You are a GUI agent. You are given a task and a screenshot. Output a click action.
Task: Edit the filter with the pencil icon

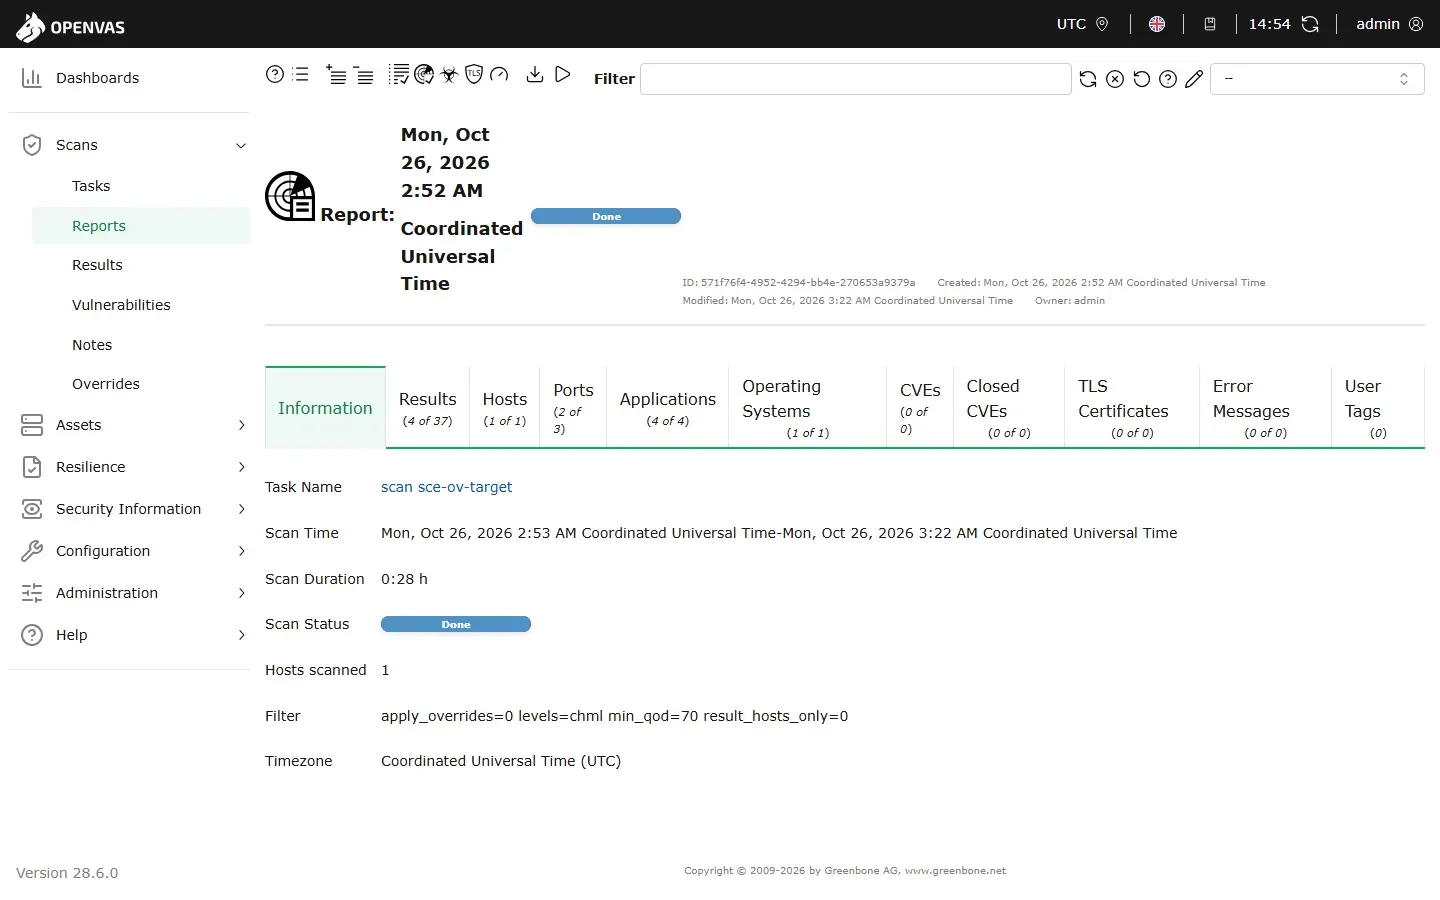click(x=1194, y=79)
